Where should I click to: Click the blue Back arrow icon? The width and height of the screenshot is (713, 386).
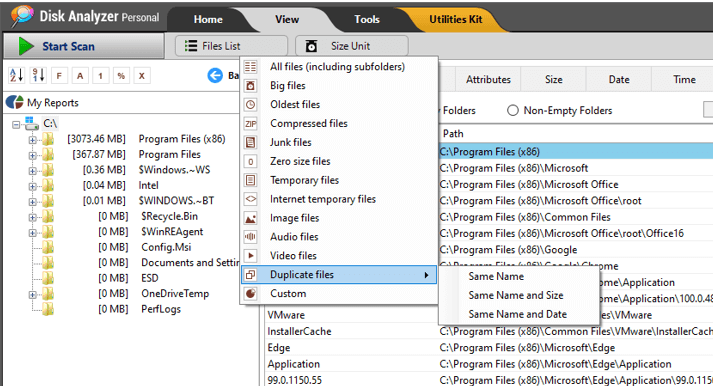[x=215, y=75]
